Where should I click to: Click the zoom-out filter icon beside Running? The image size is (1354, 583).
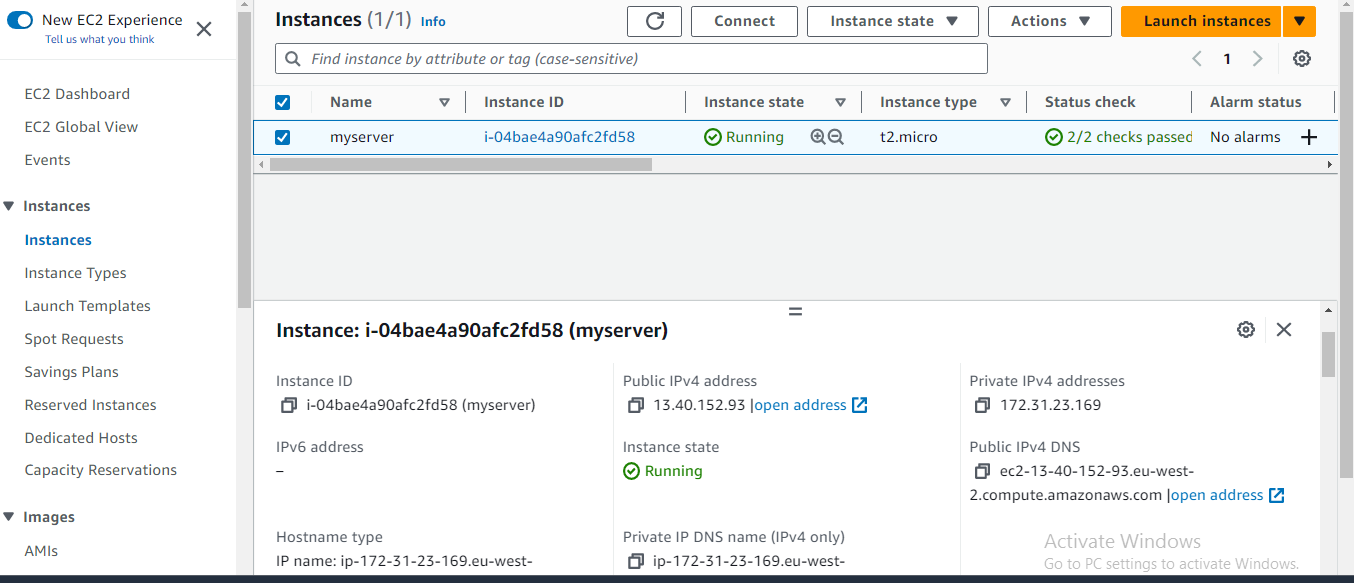point(836,137)
